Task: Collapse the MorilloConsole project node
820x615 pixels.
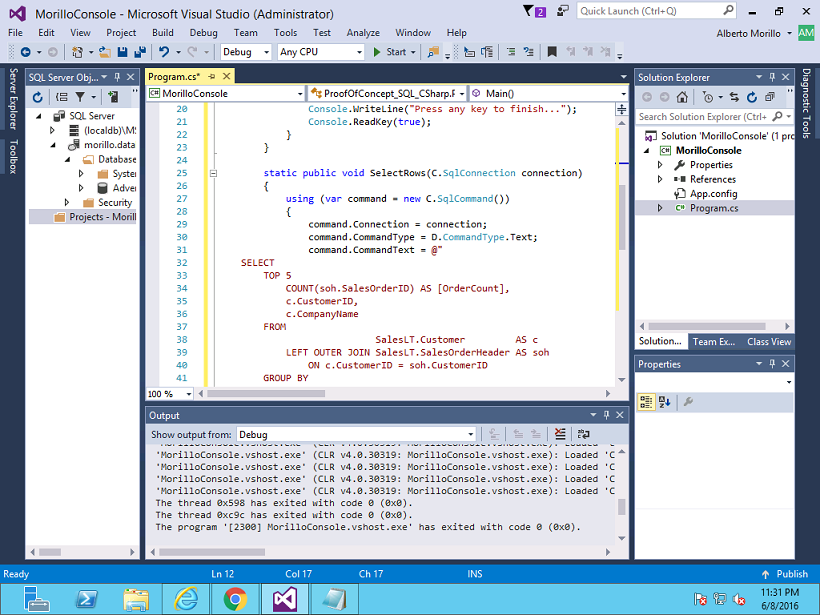Action: pos(646,151)
